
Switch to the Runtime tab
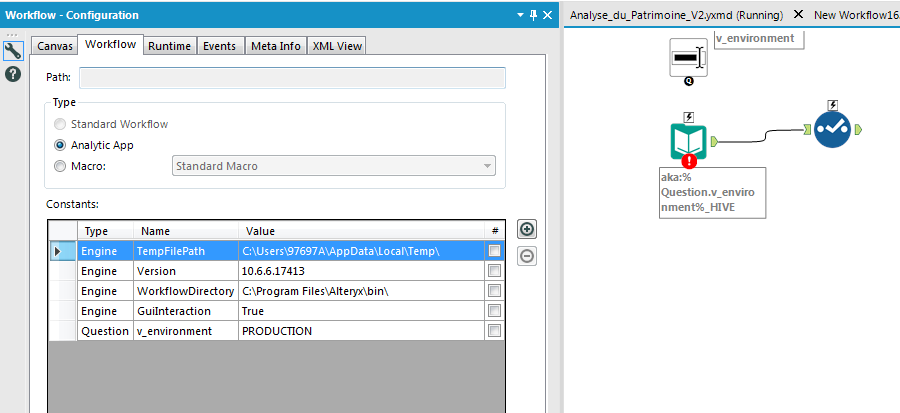169,46
